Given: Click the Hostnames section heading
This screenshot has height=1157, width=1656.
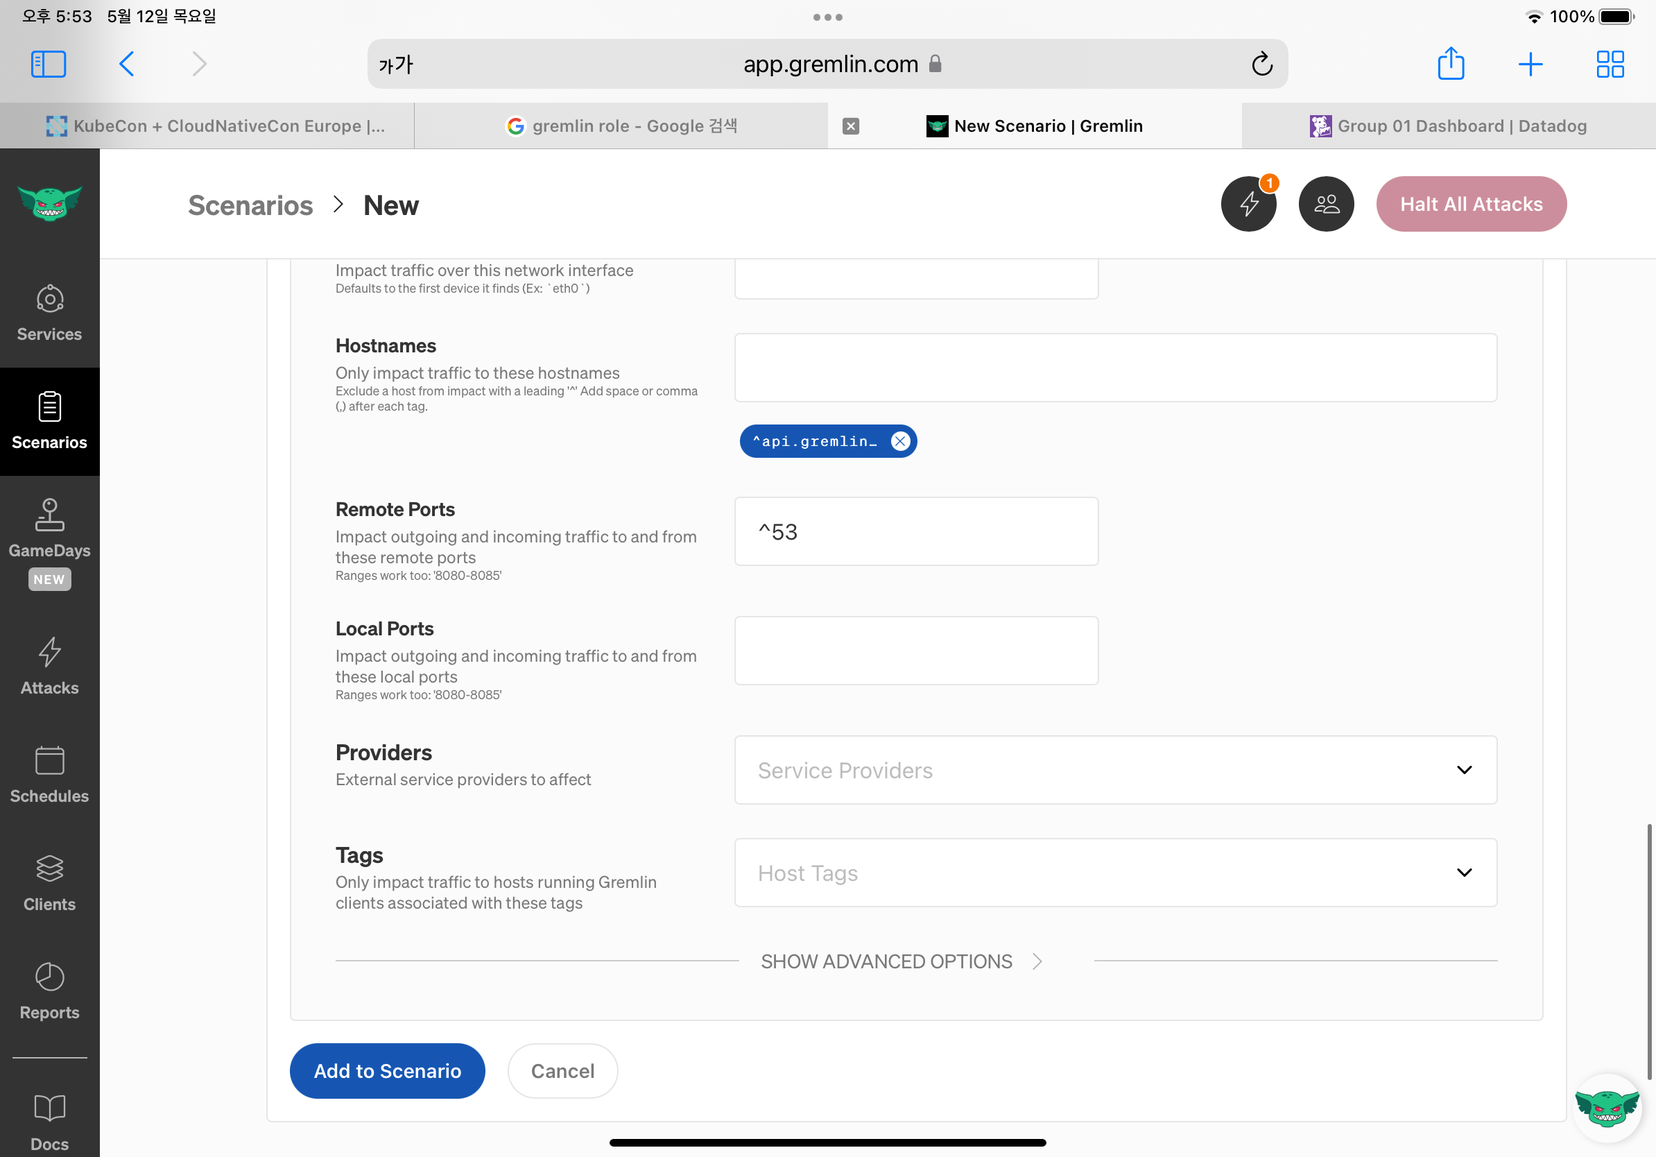Looking at the screenshot, I should pos(386,346).
